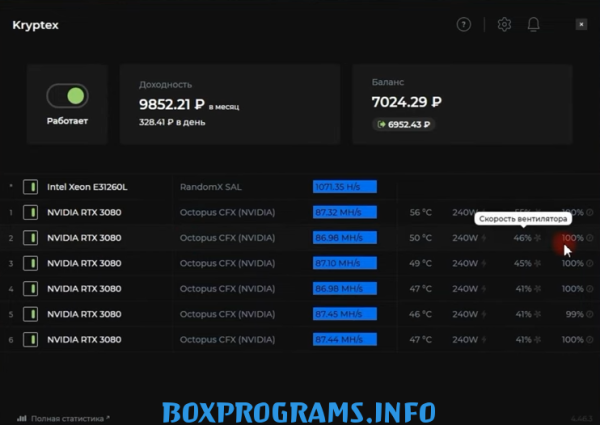Screen dimensions: 600x425
Task: Click the lightning power icon in GPU row 3
Action: [484, 263]
